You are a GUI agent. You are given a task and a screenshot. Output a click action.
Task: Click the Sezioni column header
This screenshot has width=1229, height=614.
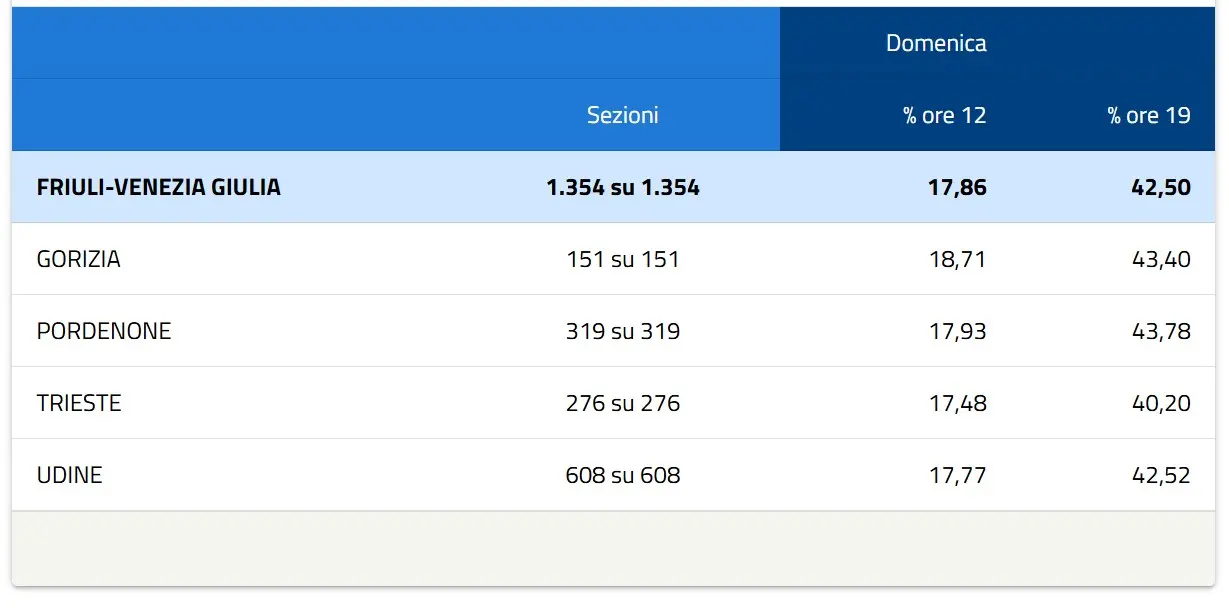622,115
